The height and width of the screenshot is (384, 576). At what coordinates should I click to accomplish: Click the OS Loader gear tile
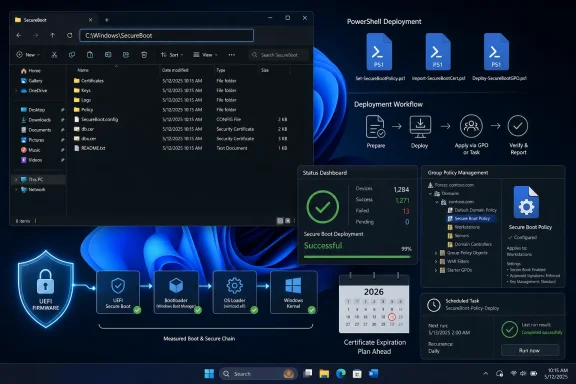coord(234,292)
